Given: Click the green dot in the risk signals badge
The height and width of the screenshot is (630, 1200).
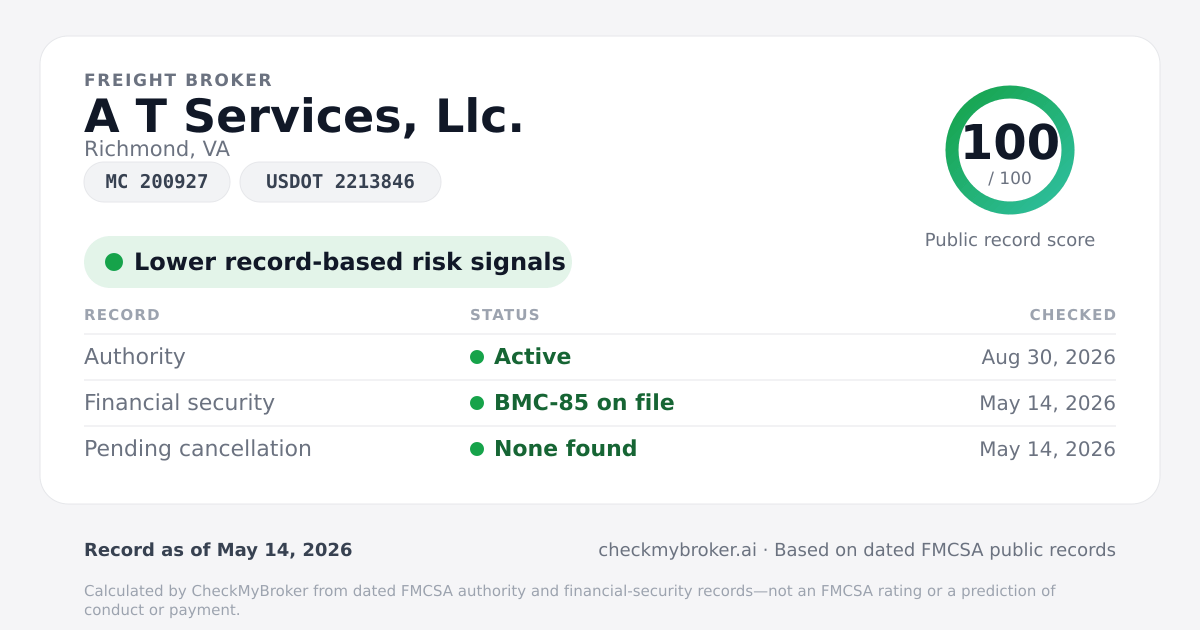Looking at the screenshot, I should [x=114, y=262].
